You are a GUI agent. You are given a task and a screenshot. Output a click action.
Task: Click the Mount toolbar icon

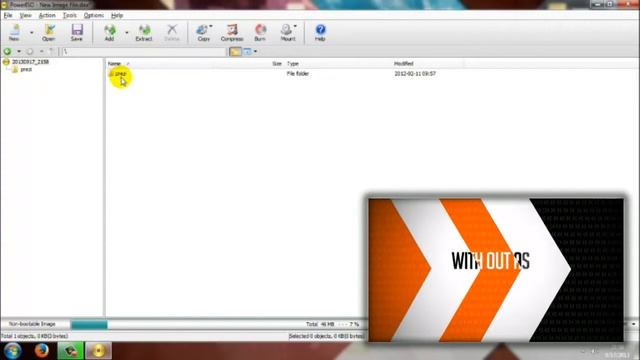click(x=288, y=32)
